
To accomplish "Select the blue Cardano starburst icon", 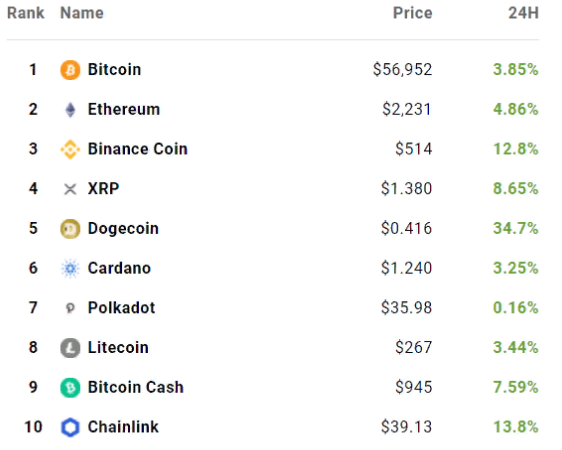I will [x=70, y=268].
